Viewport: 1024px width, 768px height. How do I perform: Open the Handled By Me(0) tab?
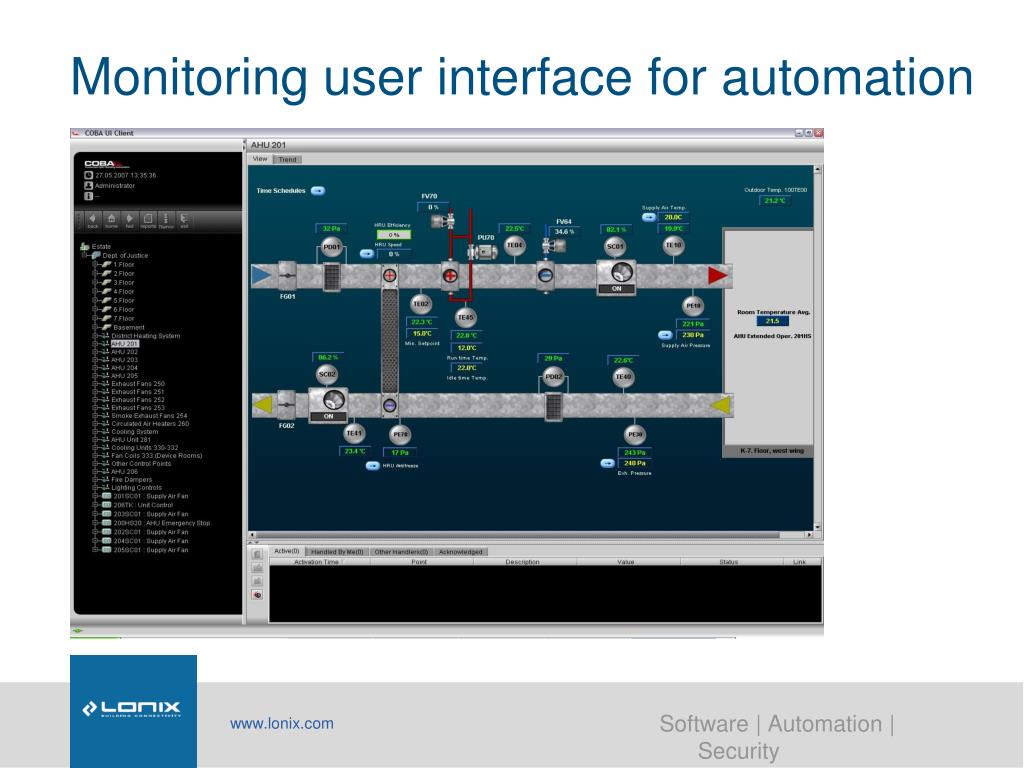[x=336, y=552]
